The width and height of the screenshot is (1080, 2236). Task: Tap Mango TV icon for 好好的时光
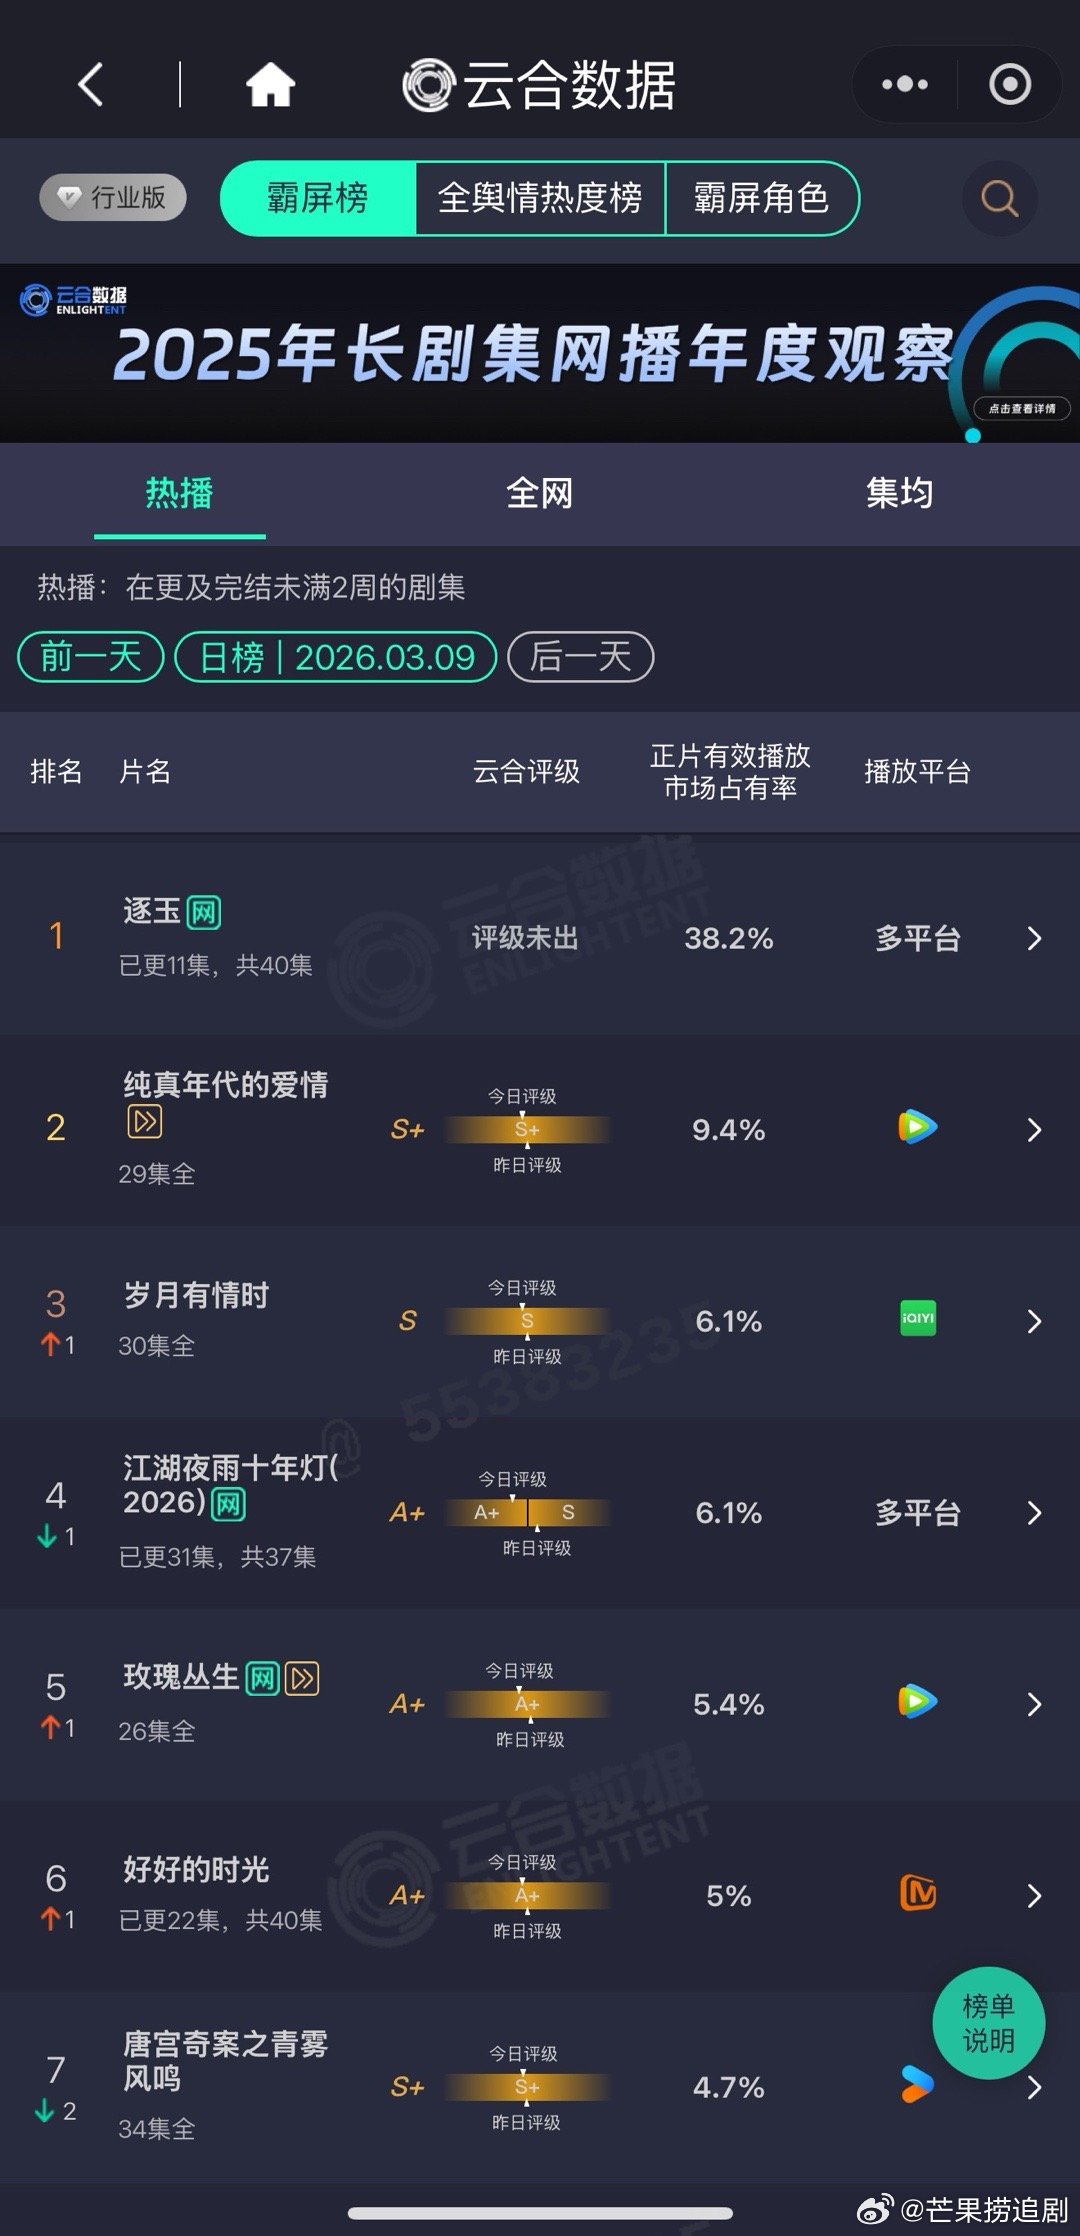[x=917, y=1893]
